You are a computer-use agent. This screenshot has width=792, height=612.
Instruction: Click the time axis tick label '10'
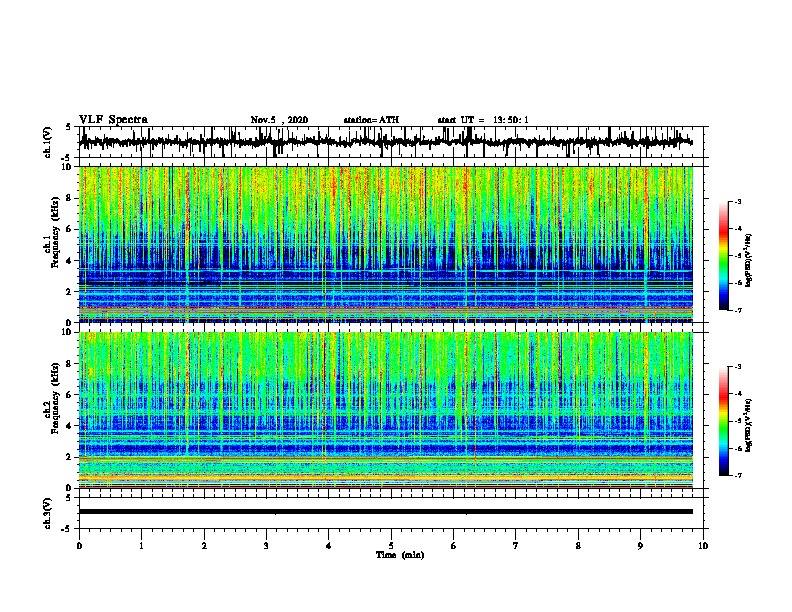tap(703, 546)
